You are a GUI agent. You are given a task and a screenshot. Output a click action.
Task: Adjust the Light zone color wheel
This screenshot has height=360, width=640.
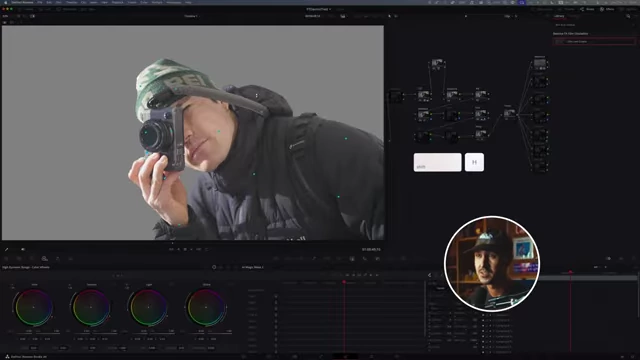point(149,307)
